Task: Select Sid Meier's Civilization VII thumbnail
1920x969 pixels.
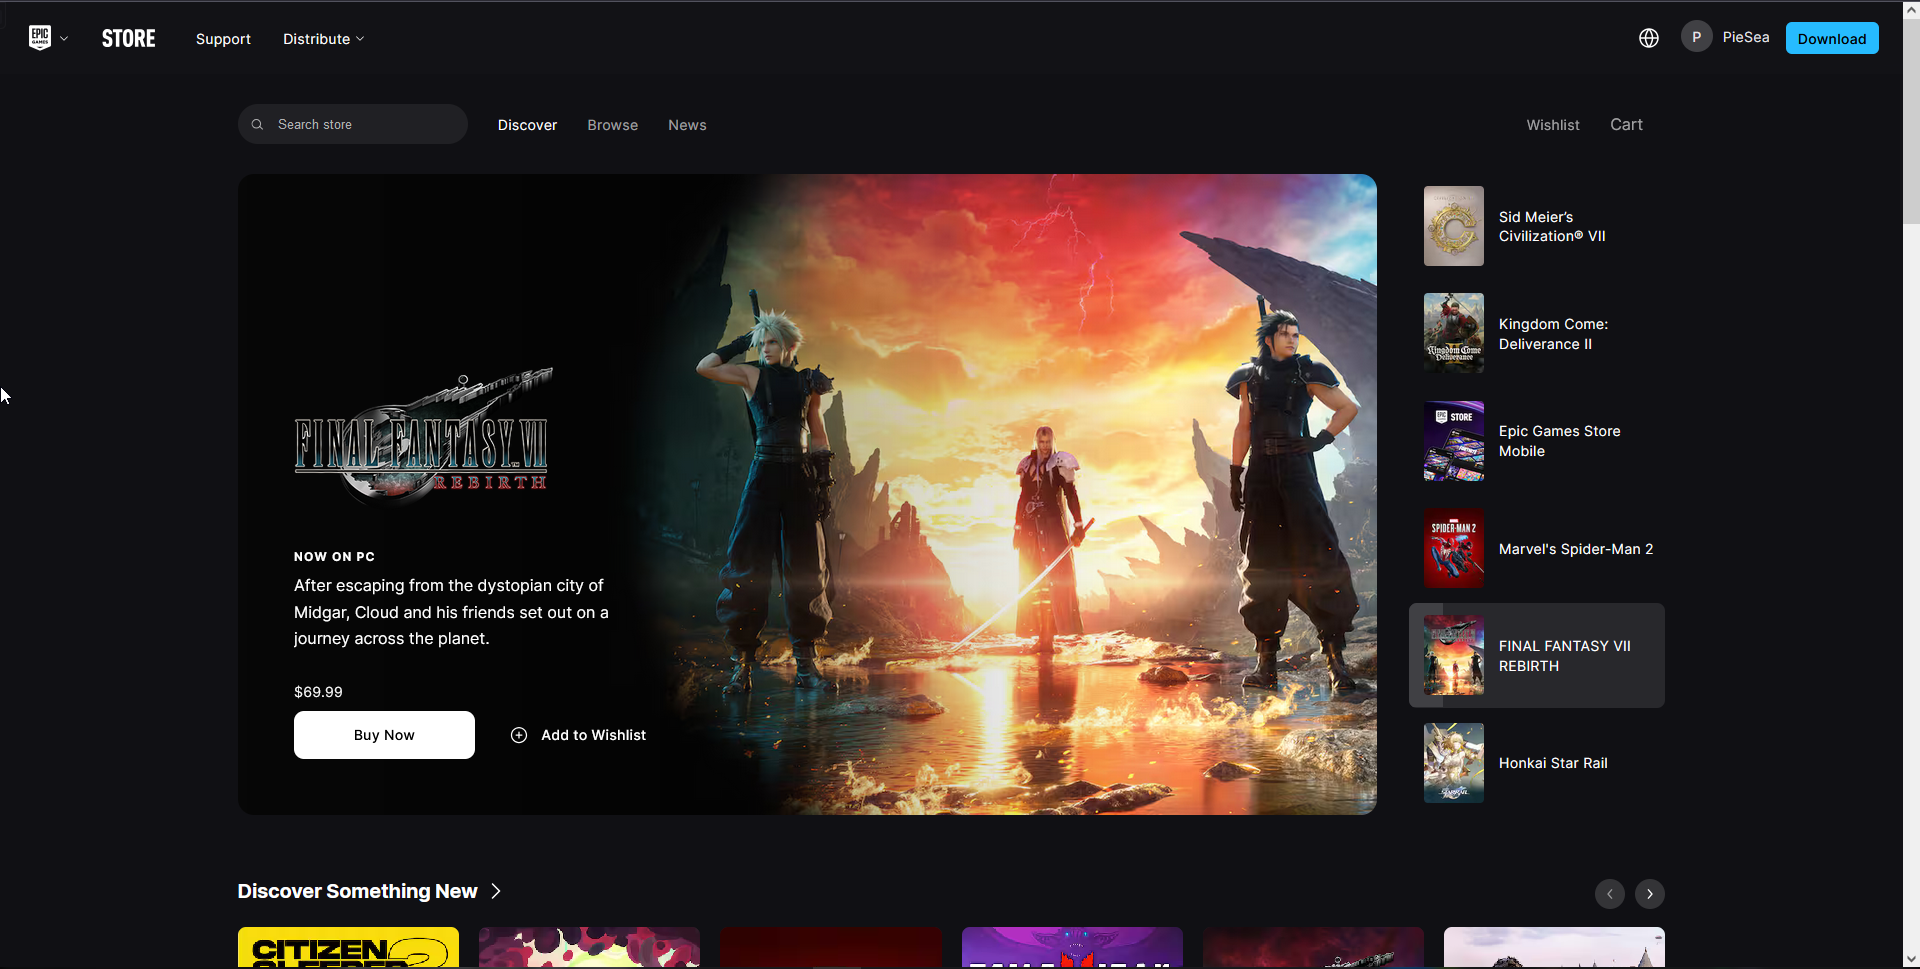Action: tap(1454, 226)
